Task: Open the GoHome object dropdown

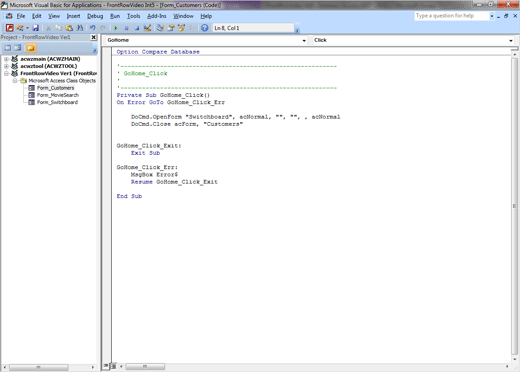Action: pyautogui.click(x=304, y=40)
